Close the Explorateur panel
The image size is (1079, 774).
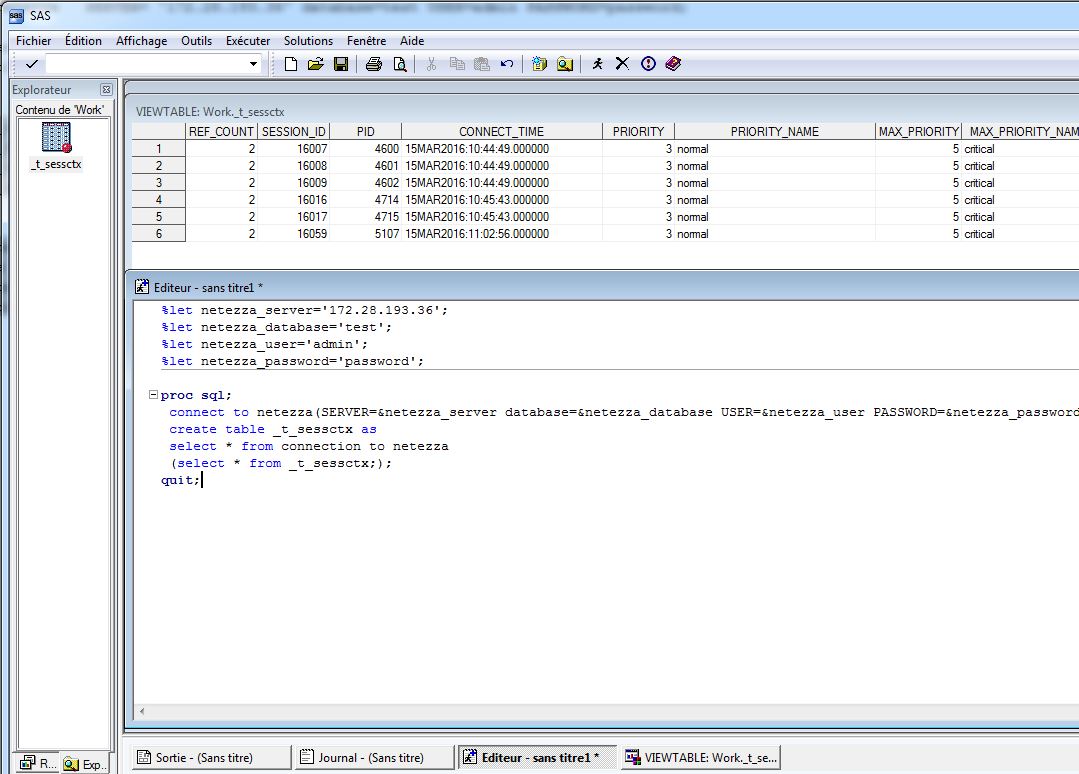click(106, 90)
